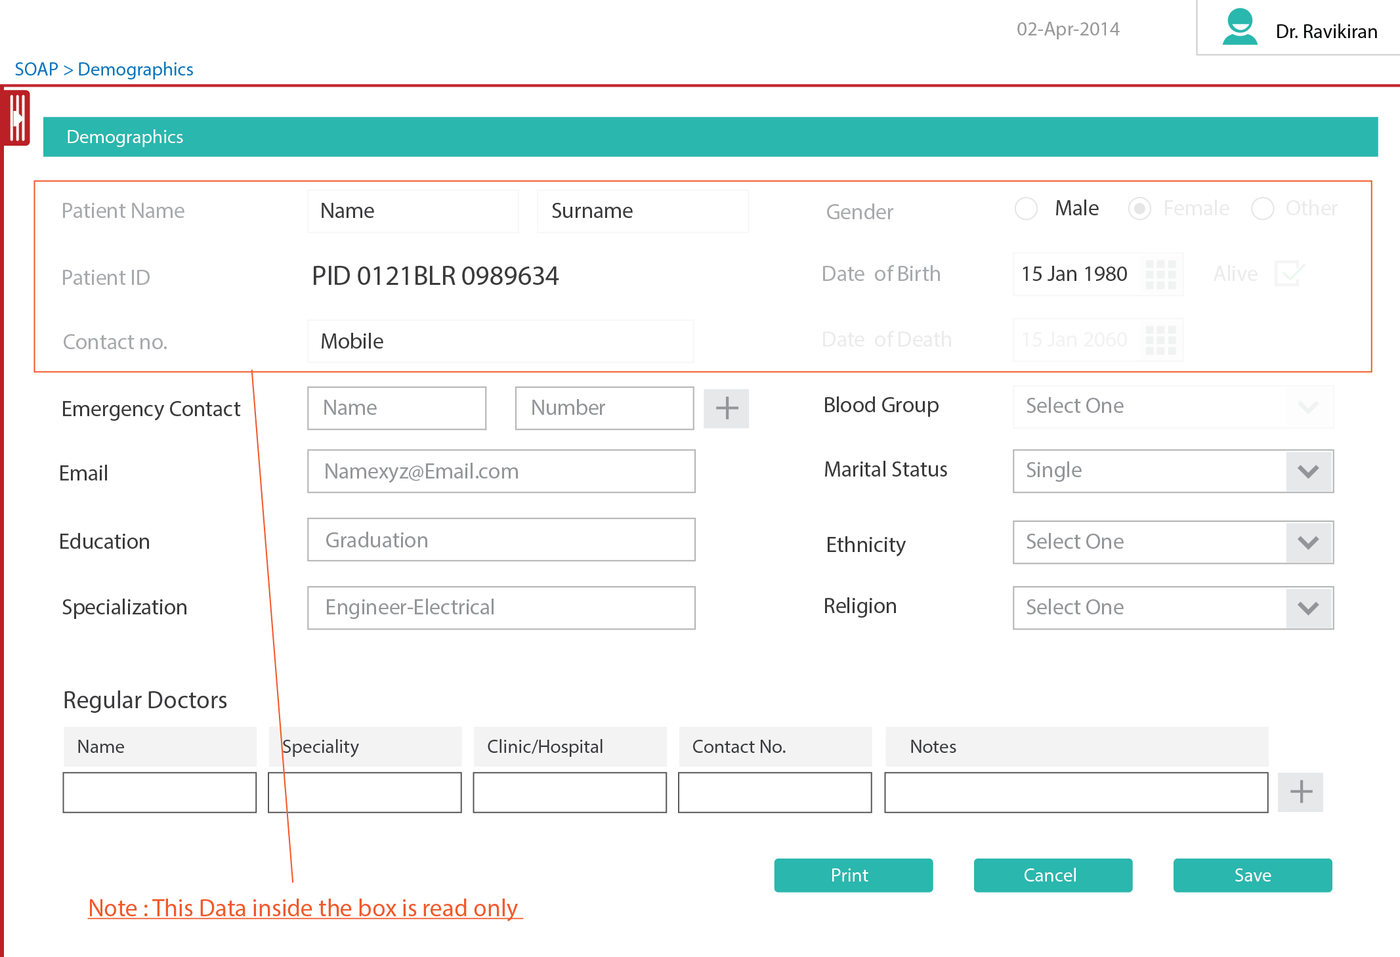1400x957 pixels.
Task: Open the Date of Birth calendar picker
Action: [1160, 273]
